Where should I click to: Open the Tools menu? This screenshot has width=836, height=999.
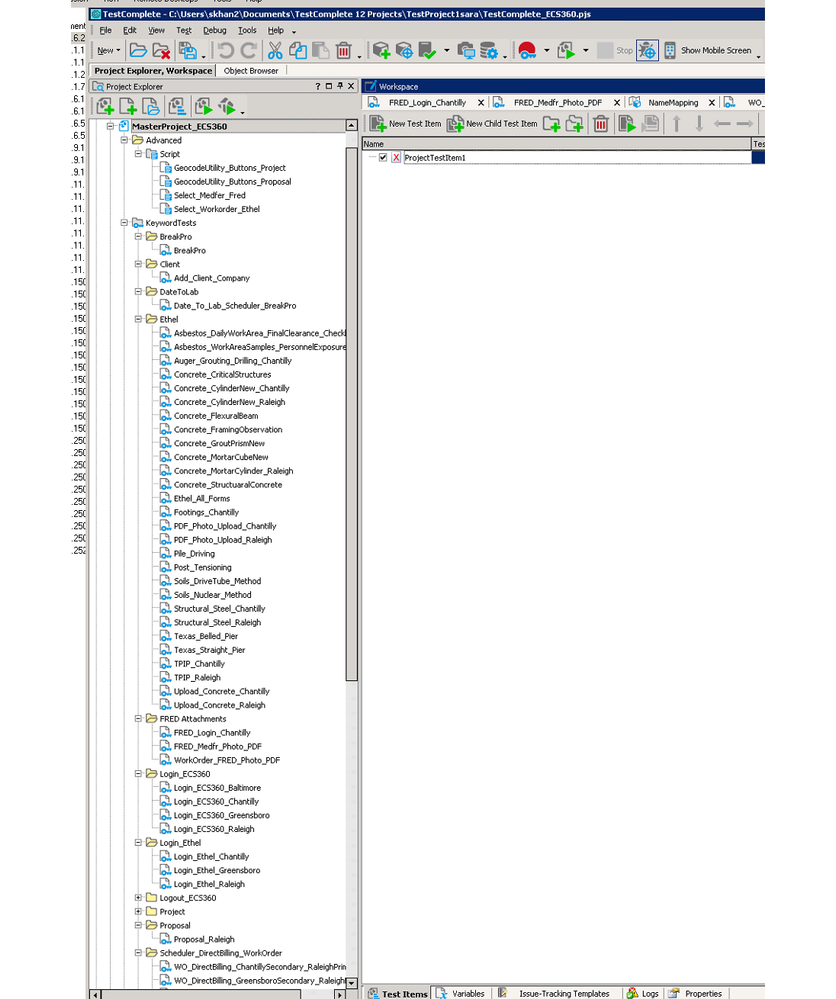tap(247, 30)
